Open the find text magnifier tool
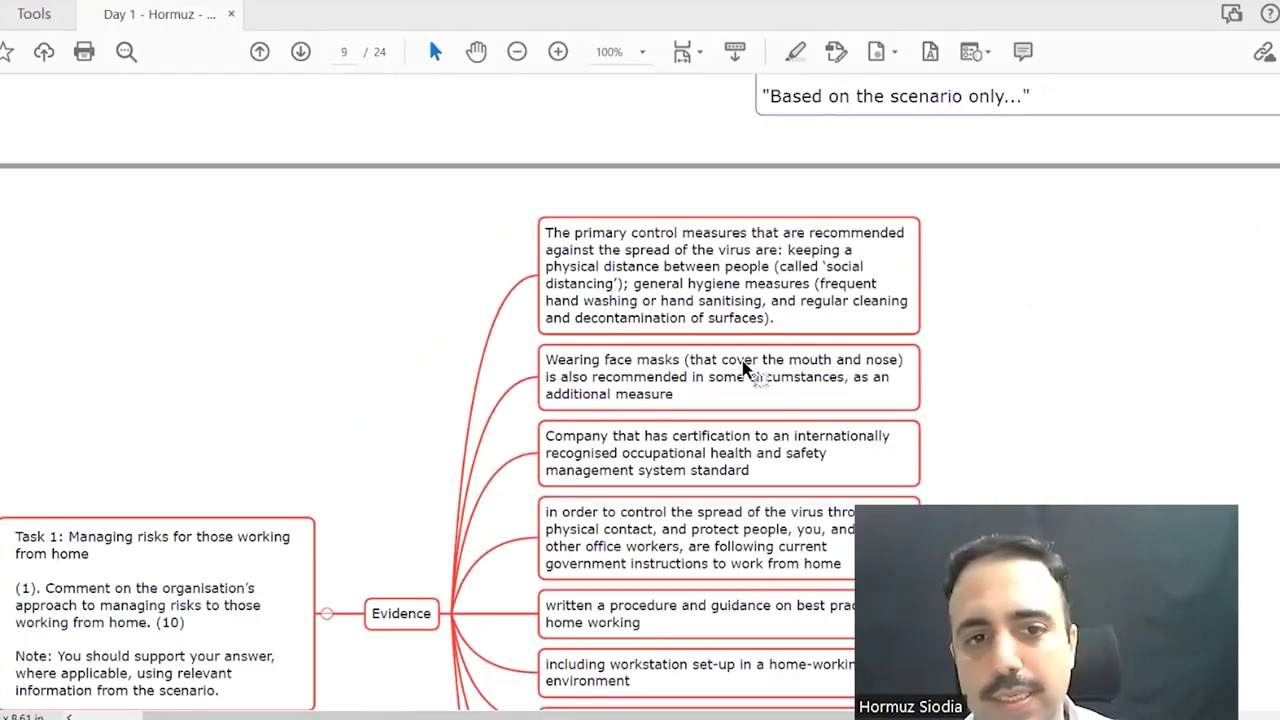This screenshot has width=1280, height=720. [126, 52]
